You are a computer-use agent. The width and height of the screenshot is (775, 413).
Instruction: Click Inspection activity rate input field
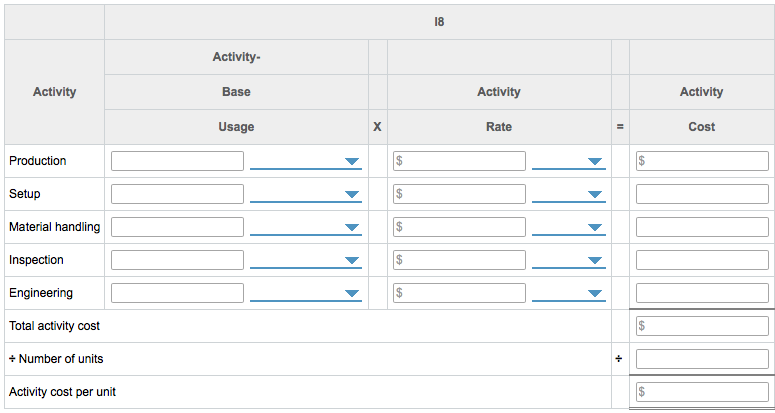pos(459,260)
